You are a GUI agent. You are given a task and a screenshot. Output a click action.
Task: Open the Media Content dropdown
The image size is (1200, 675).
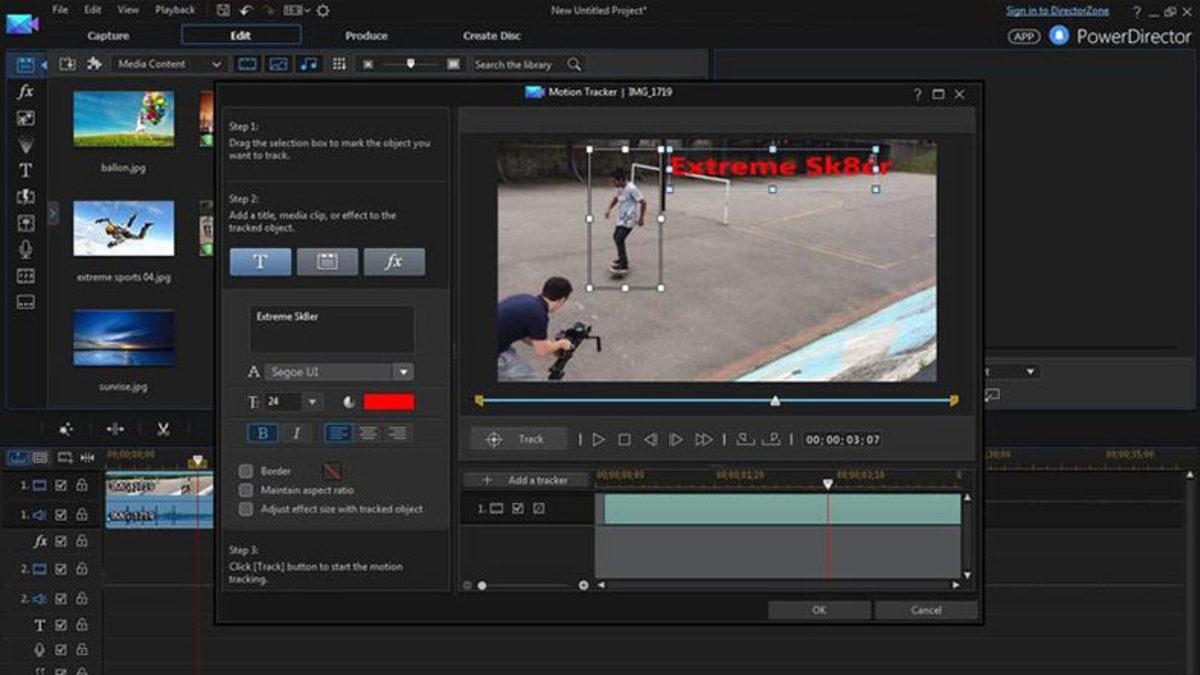coord(215,63)
